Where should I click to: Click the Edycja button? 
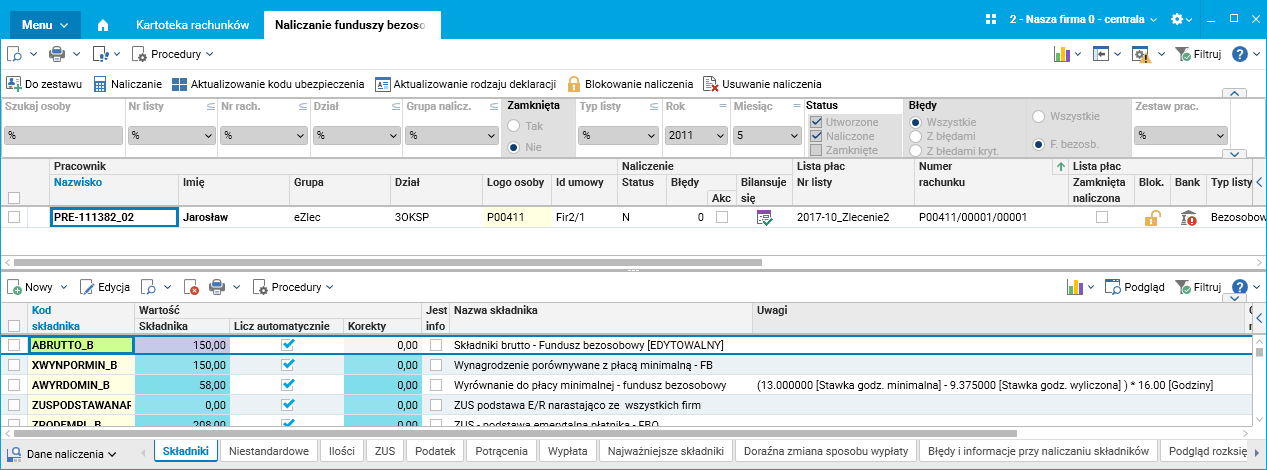(105, 287)
